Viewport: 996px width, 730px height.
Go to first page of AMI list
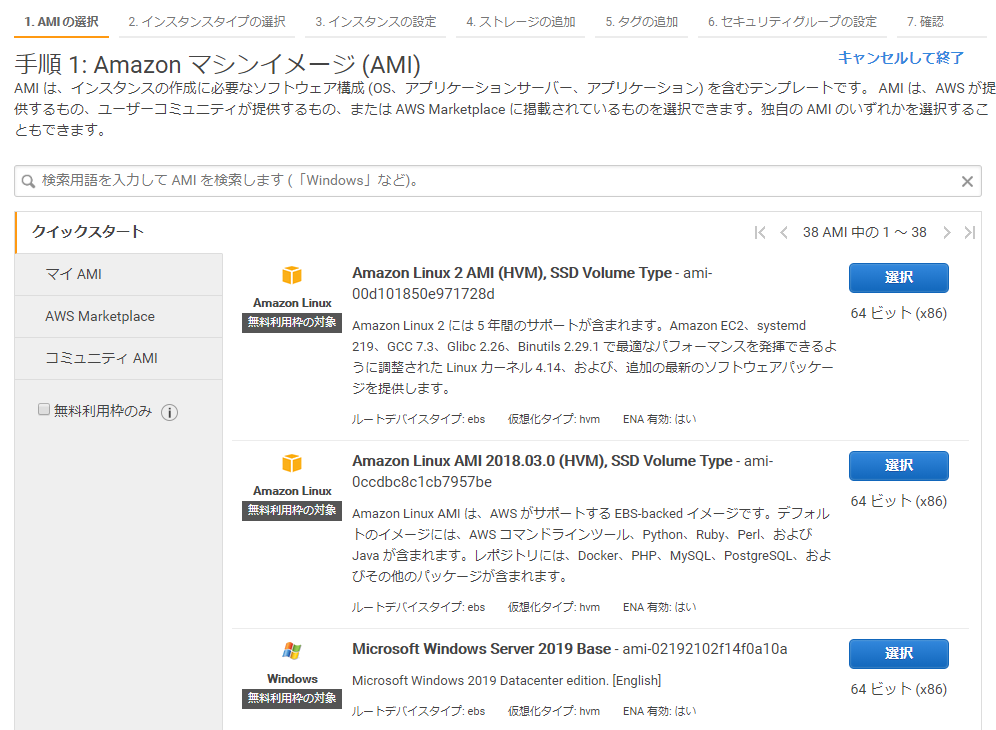pyautogui.click(x=760, y=233)
